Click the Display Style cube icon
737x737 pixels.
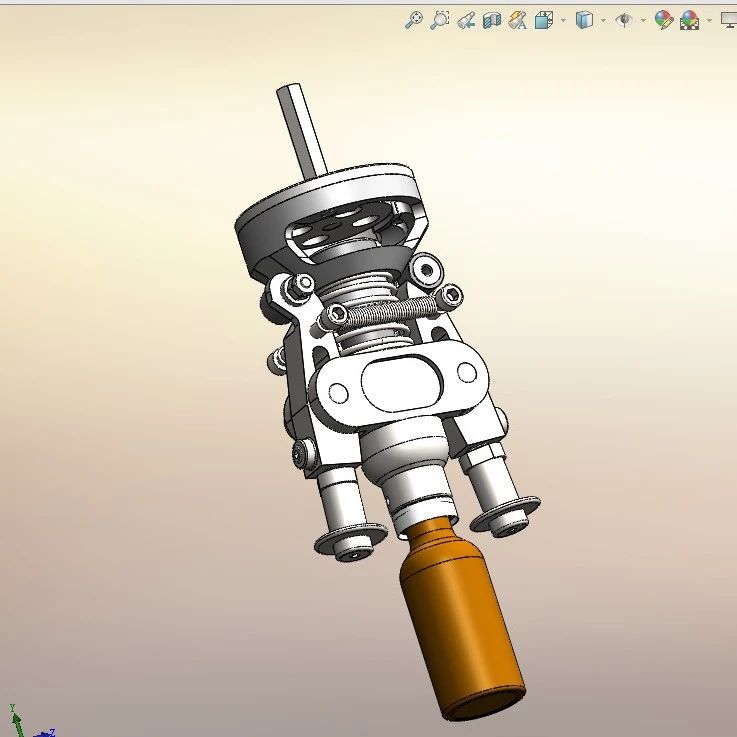pos(584,20)
